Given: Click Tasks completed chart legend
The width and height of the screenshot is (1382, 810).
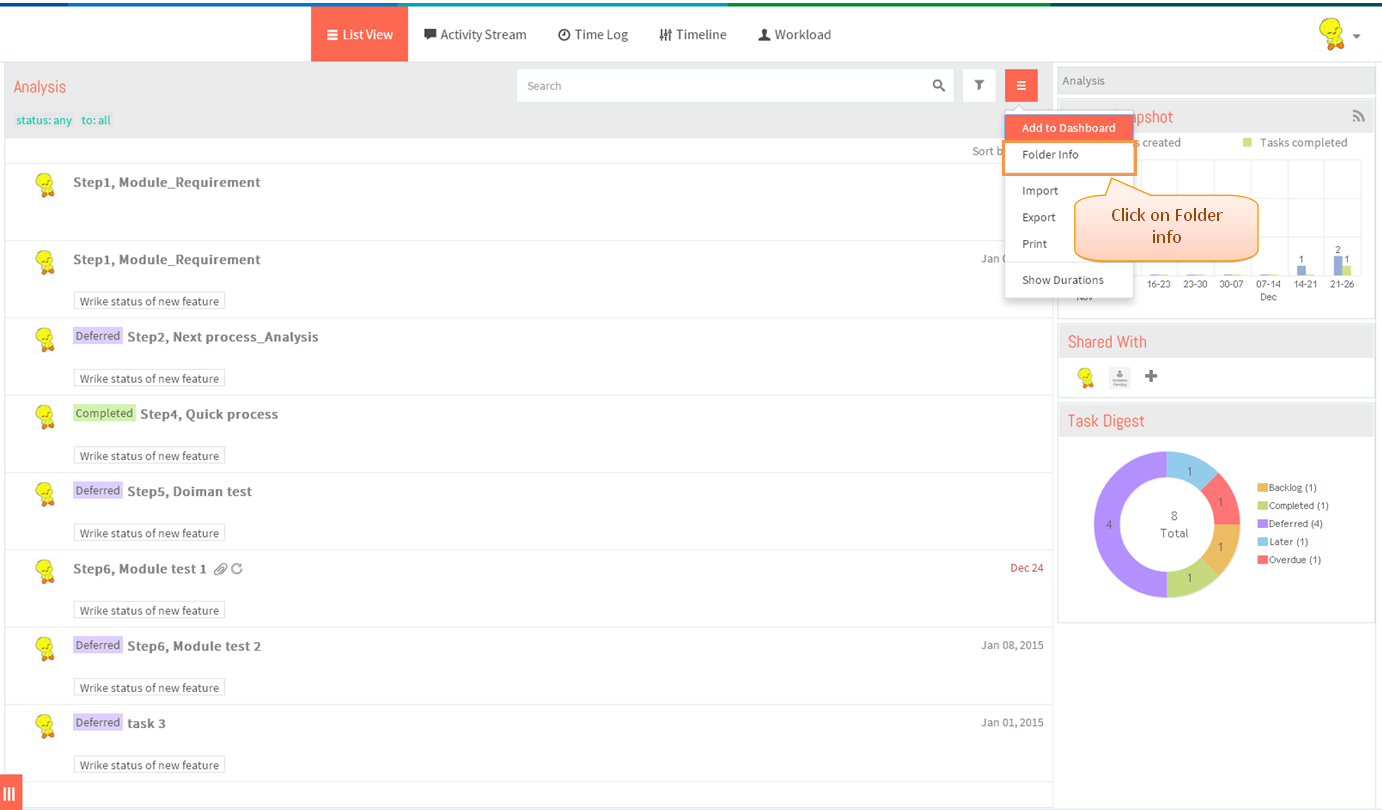Looking at the screenshot, I should [1295, 143].
